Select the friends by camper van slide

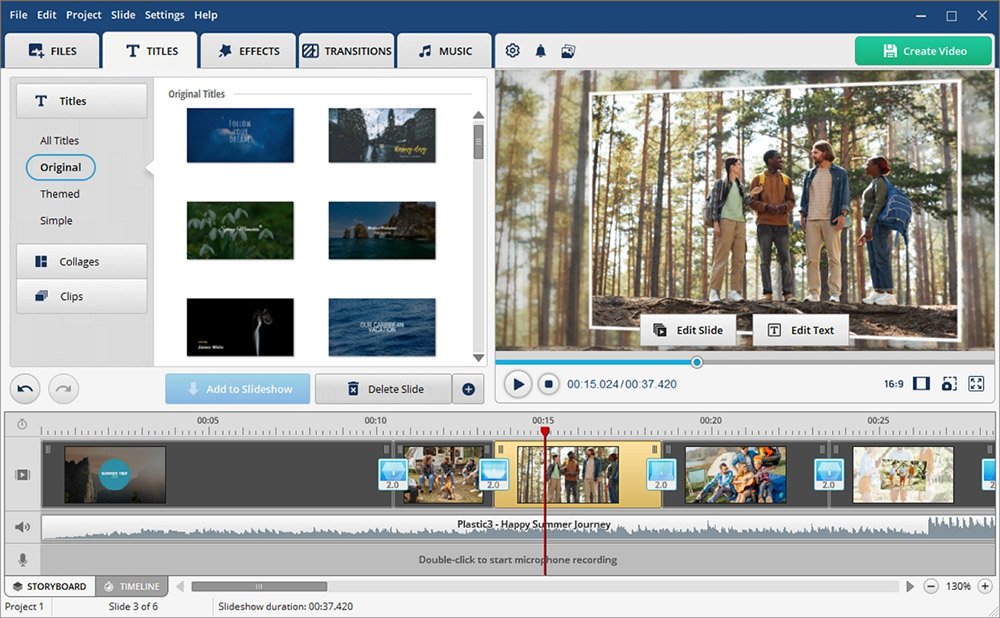(444, 475)
